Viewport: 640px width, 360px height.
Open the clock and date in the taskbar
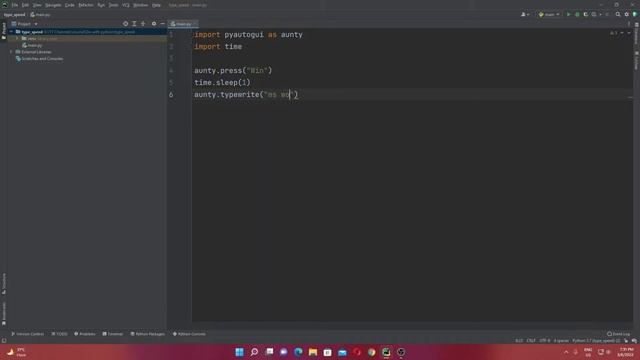626,352
